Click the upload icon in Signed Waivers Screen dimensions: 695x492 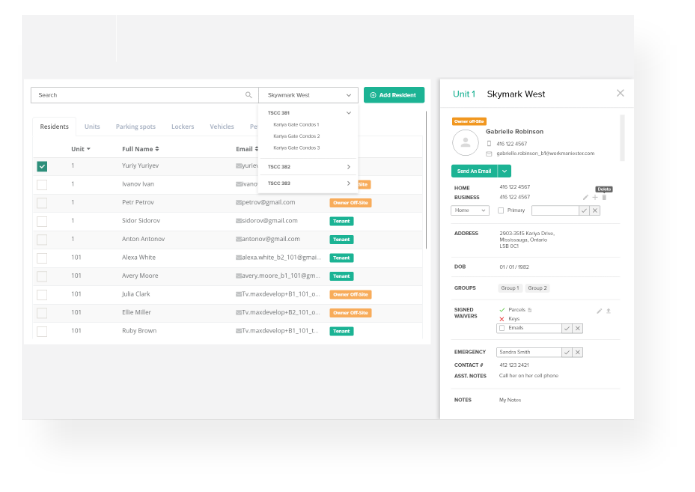608,311
